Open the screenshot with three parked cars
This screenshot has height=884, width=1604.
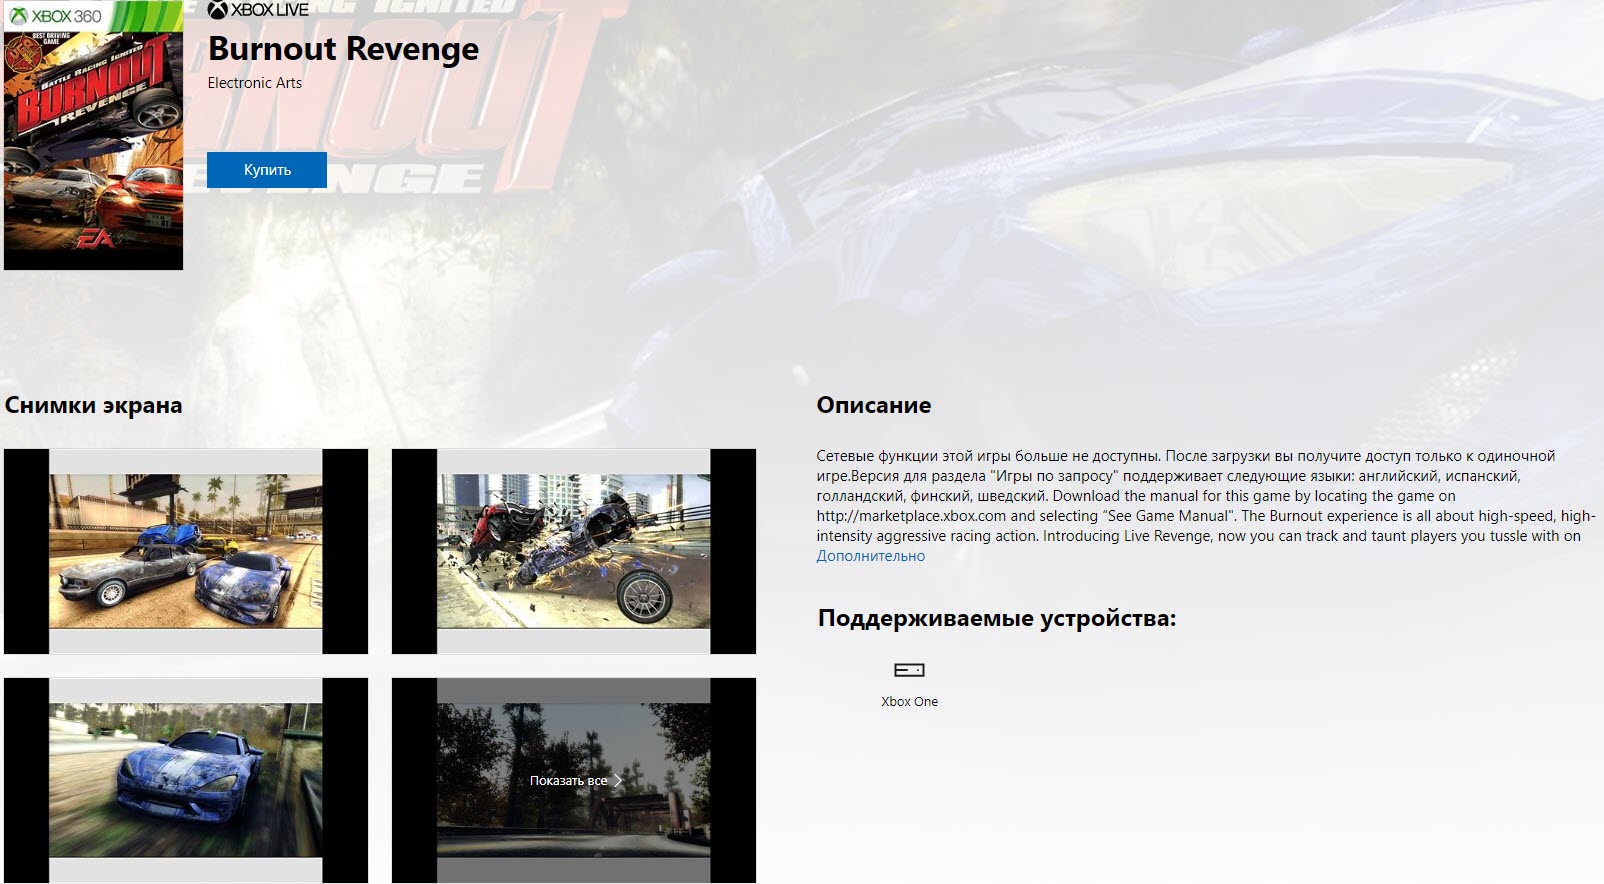pos(186,551)
